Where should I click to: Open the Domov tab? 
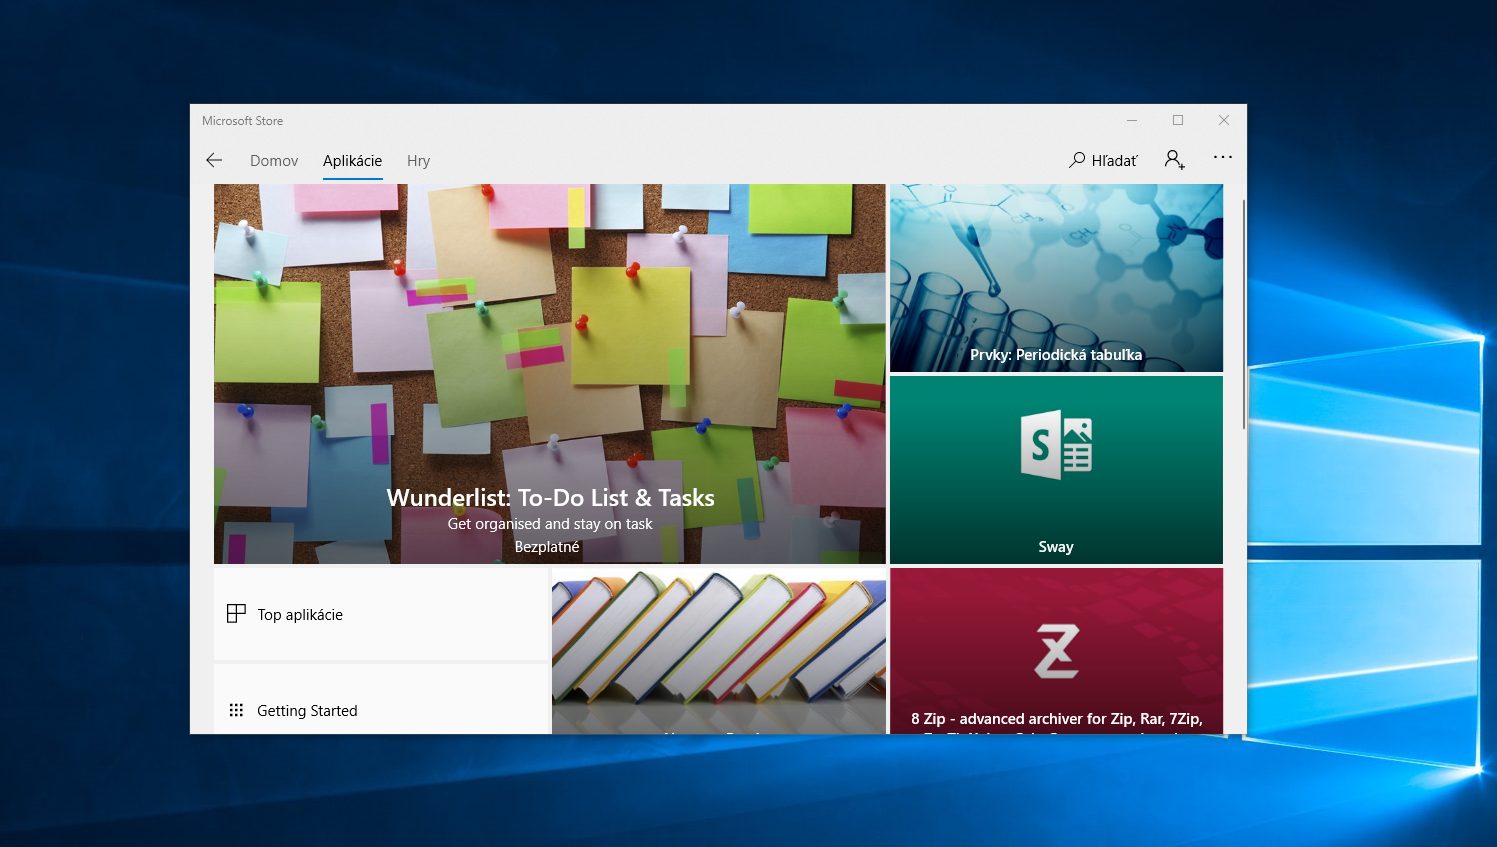tap(274, 160)
